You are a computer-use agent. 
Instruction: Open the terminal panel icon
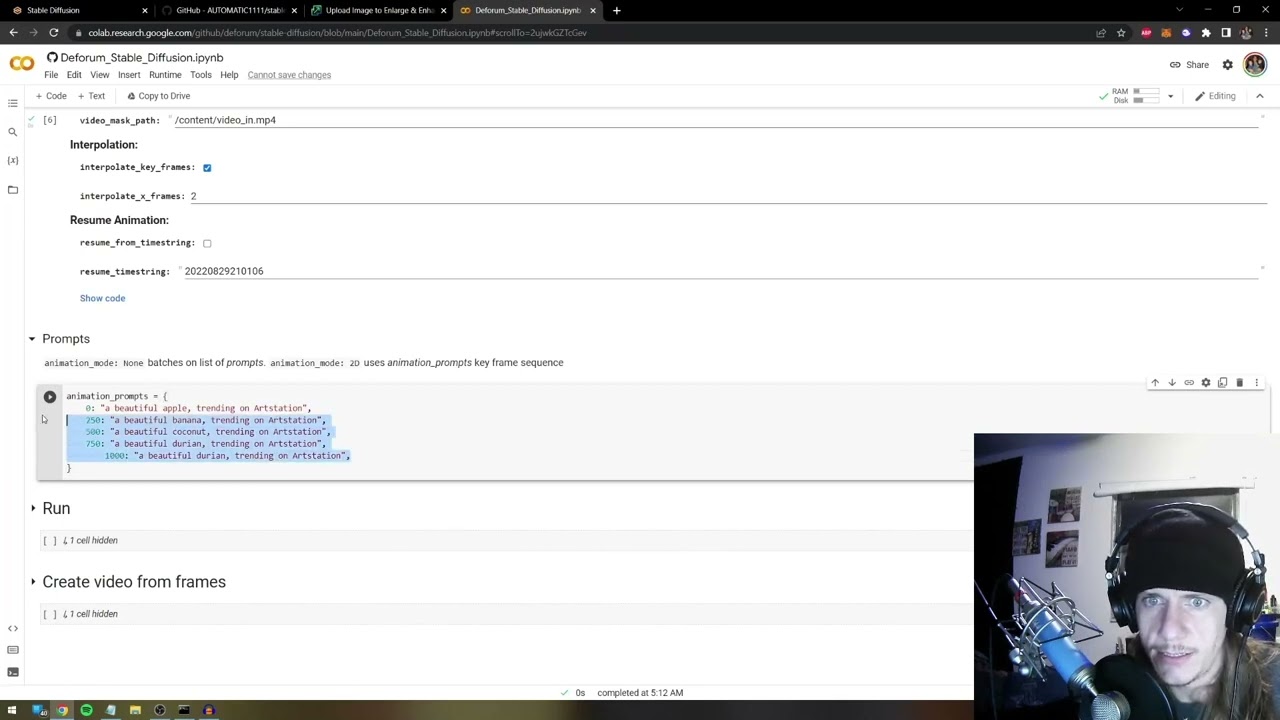coord(13,672)
